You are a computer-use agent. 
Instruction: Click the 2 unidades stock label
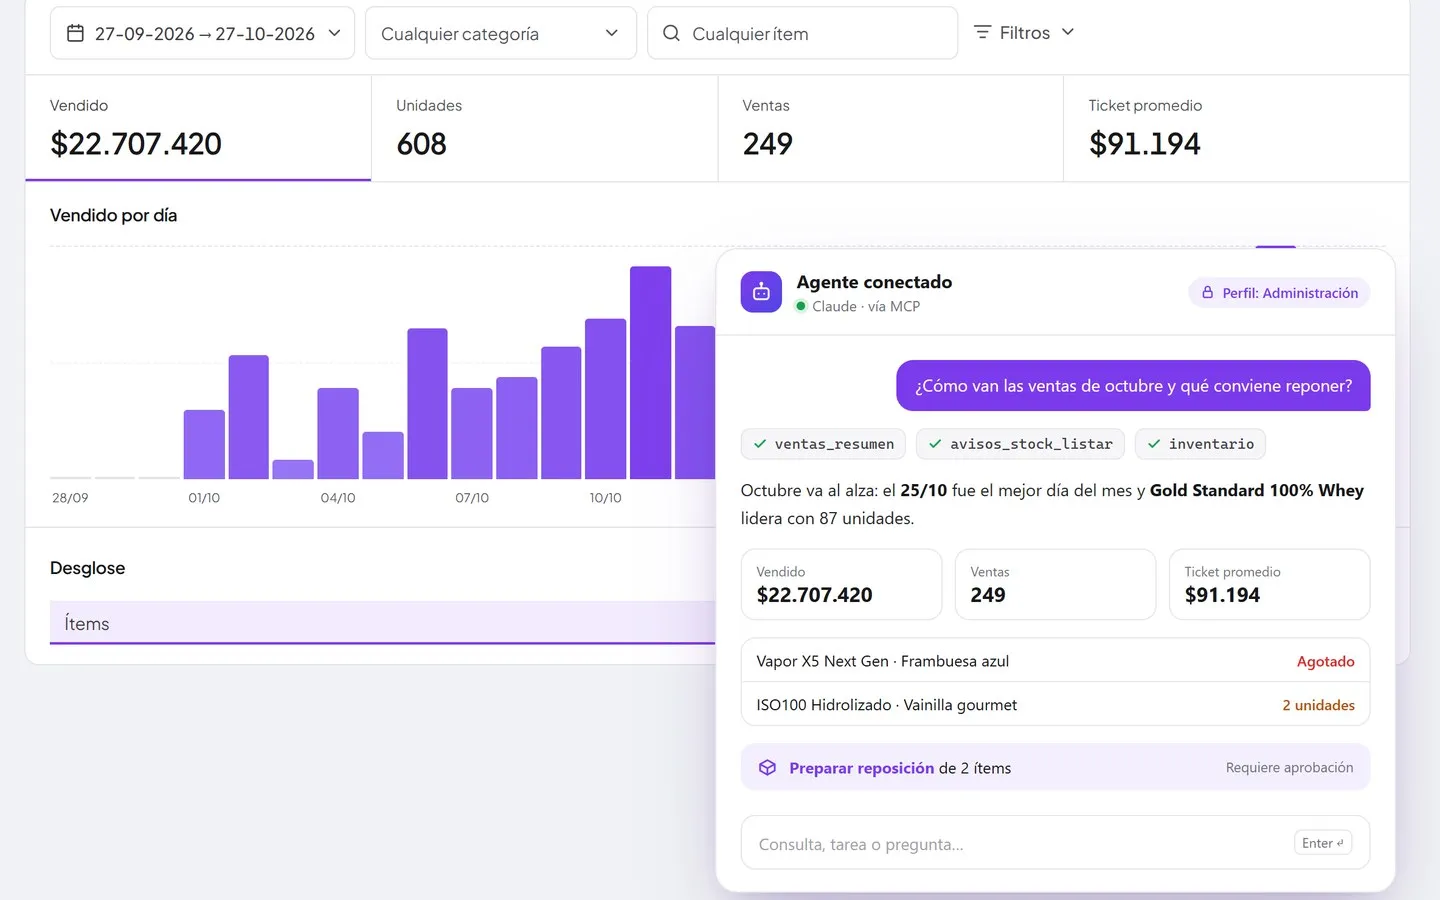point(1318,705)
